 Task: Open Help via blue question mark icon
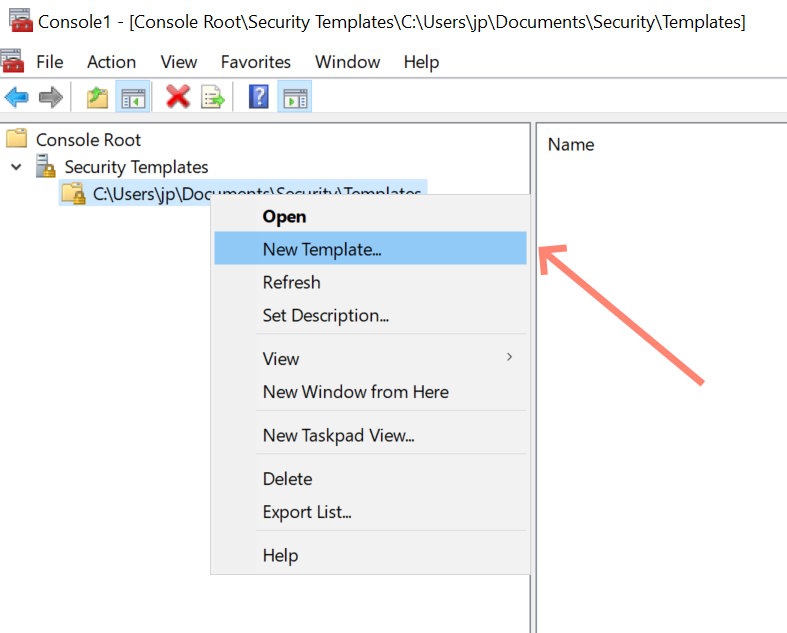coord(258,97)
